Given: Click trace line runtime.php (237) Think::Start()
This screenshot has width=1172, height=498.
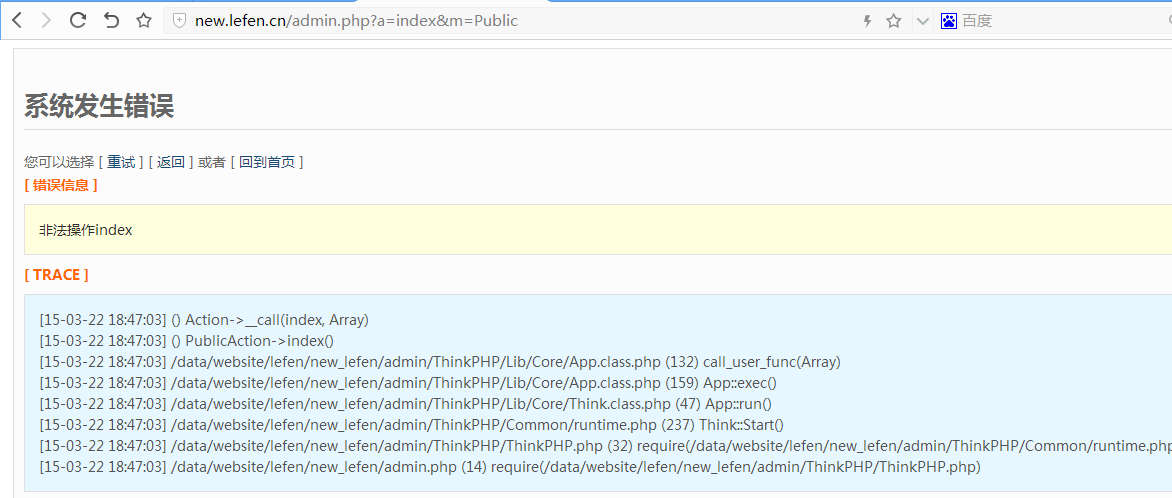Looking at the screenshot, I should (x=411, y=425).
